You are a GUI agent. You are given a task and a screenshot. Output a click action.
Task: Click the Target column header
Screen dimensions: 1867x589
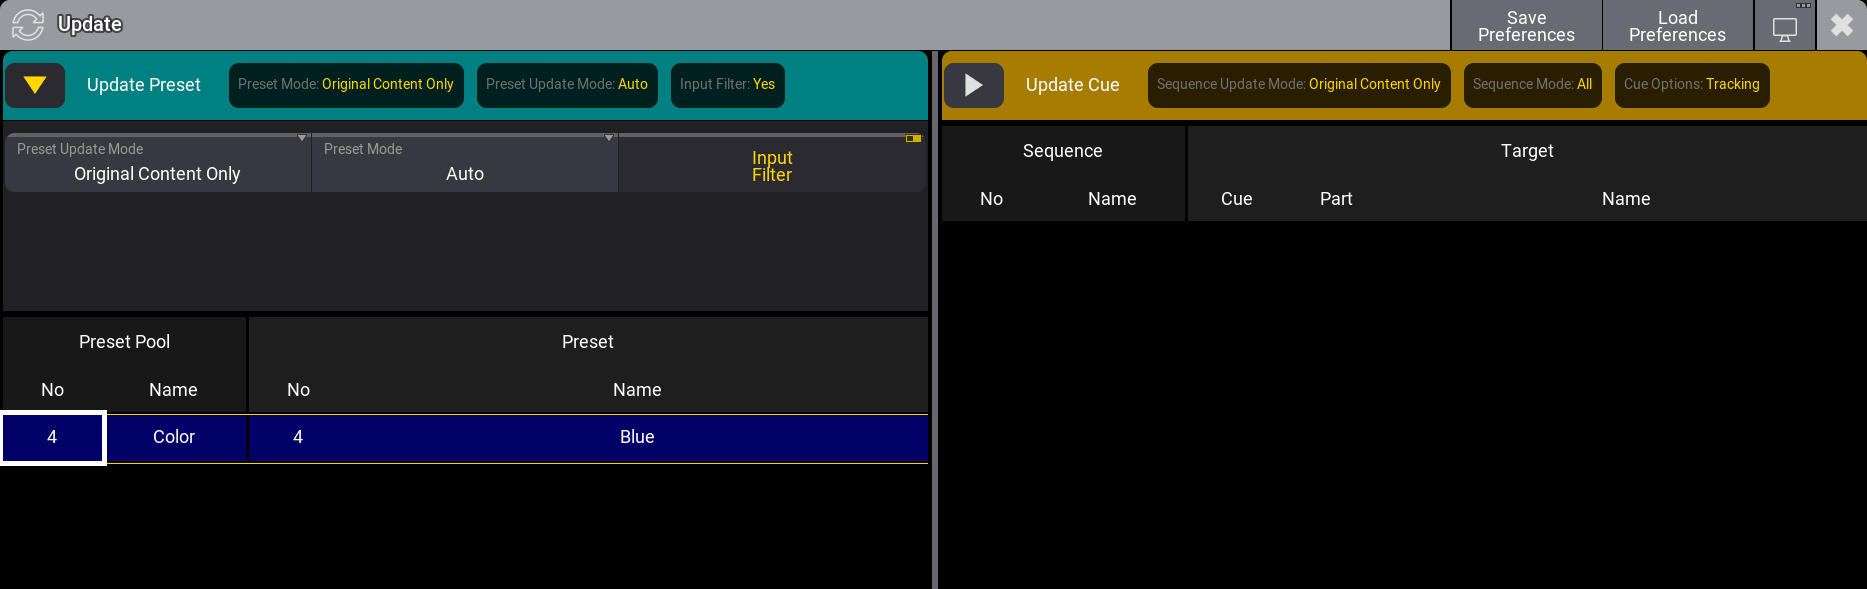tap(1526, 151)
